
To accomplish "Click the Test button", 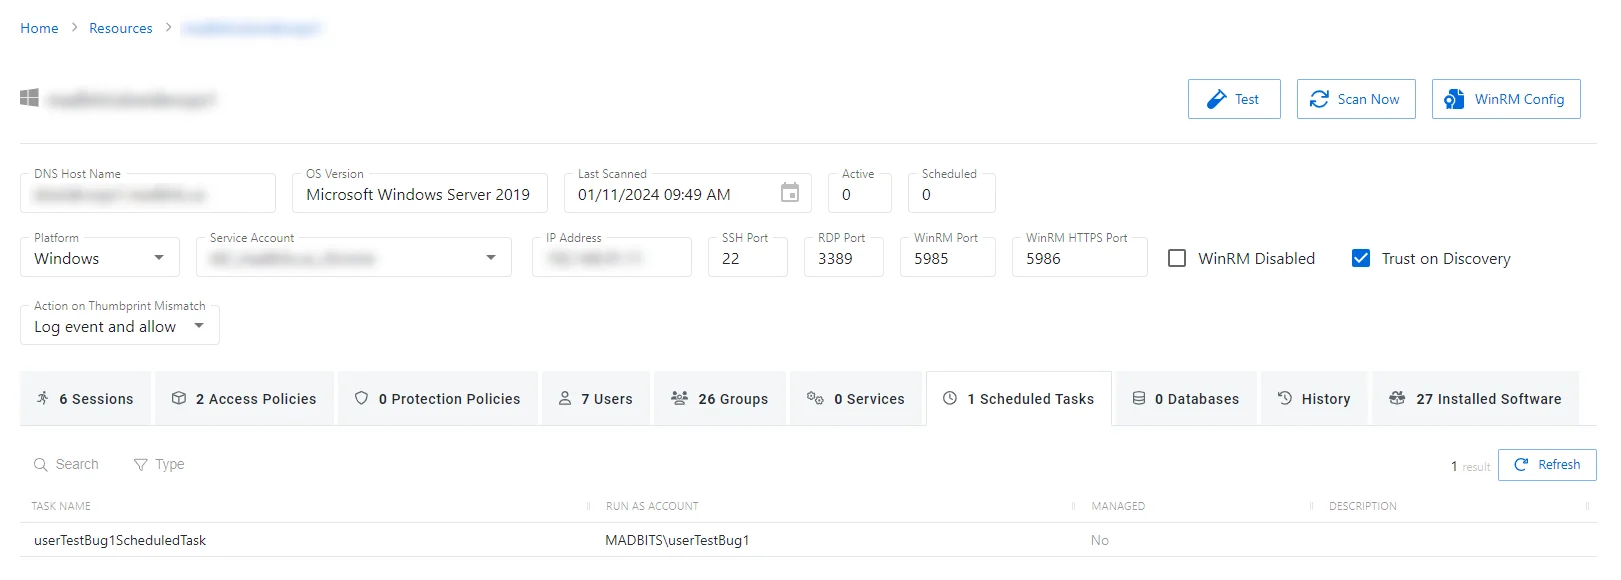I will click(x=1234, y=99).
